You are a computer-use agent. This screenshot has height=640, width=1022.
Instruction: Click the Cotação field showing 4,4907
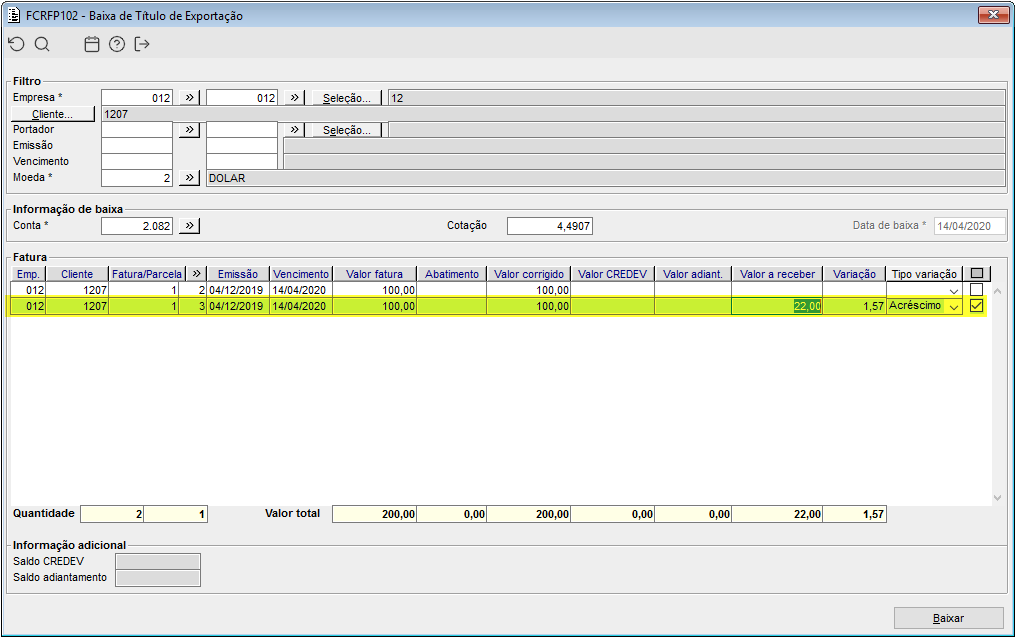(549, 226)
